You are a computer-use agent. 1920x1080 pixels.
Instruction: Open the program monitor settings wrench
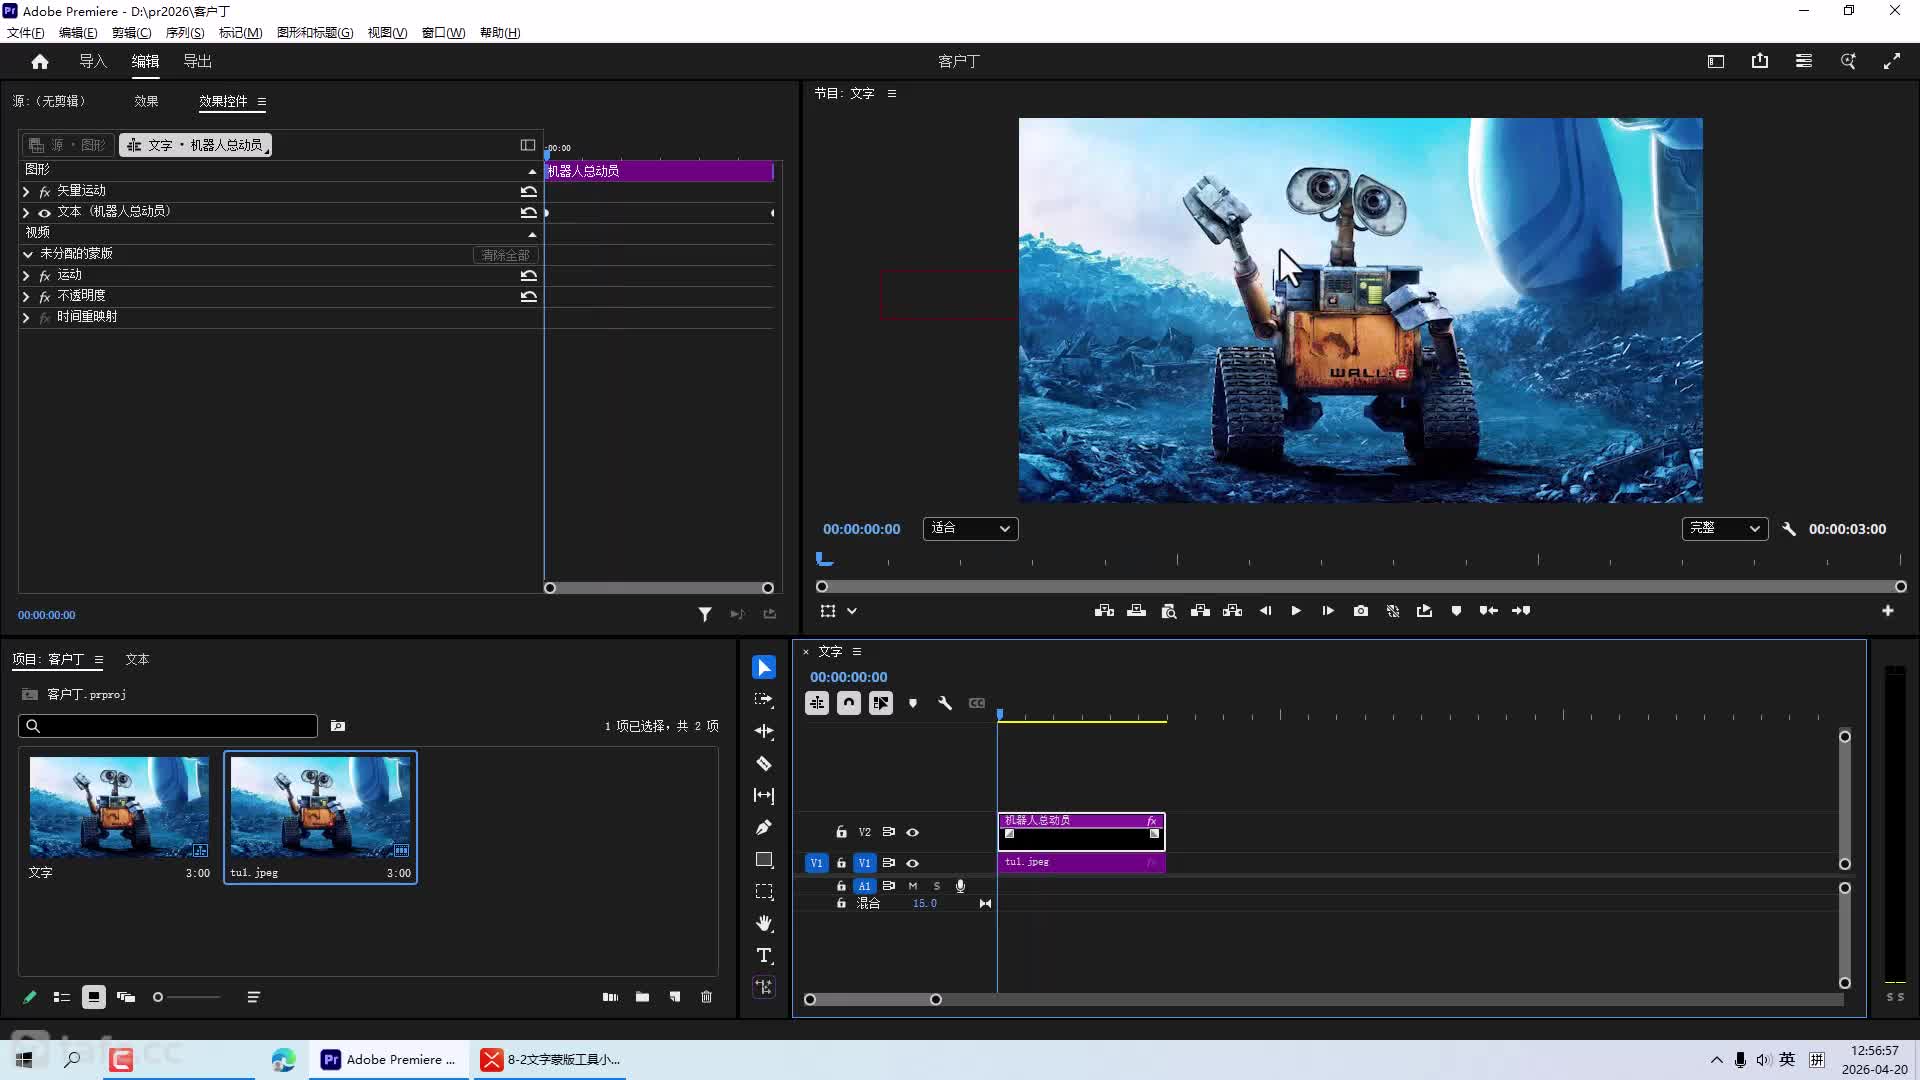click(x=1789, y=529)
